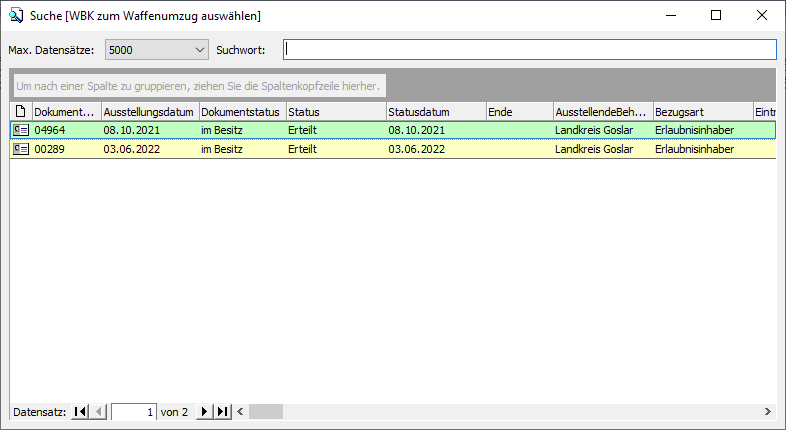Click document icon of record 00289
This screenshot has width=786, height=430.
[21, 149]
